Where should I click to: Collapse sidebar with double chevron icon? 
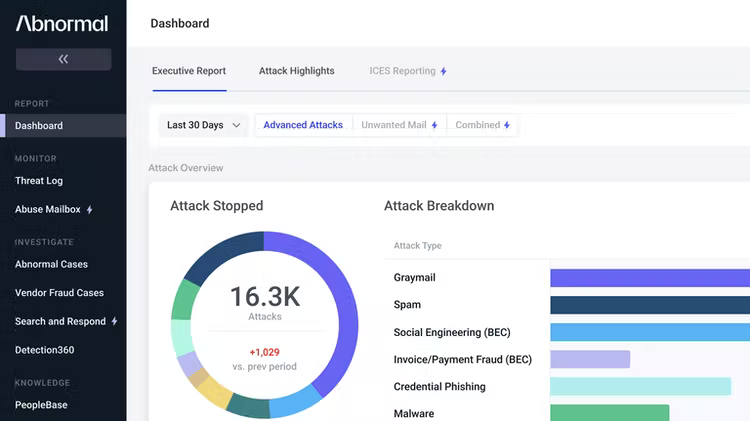pyautogui.click(x=63, y=59)
